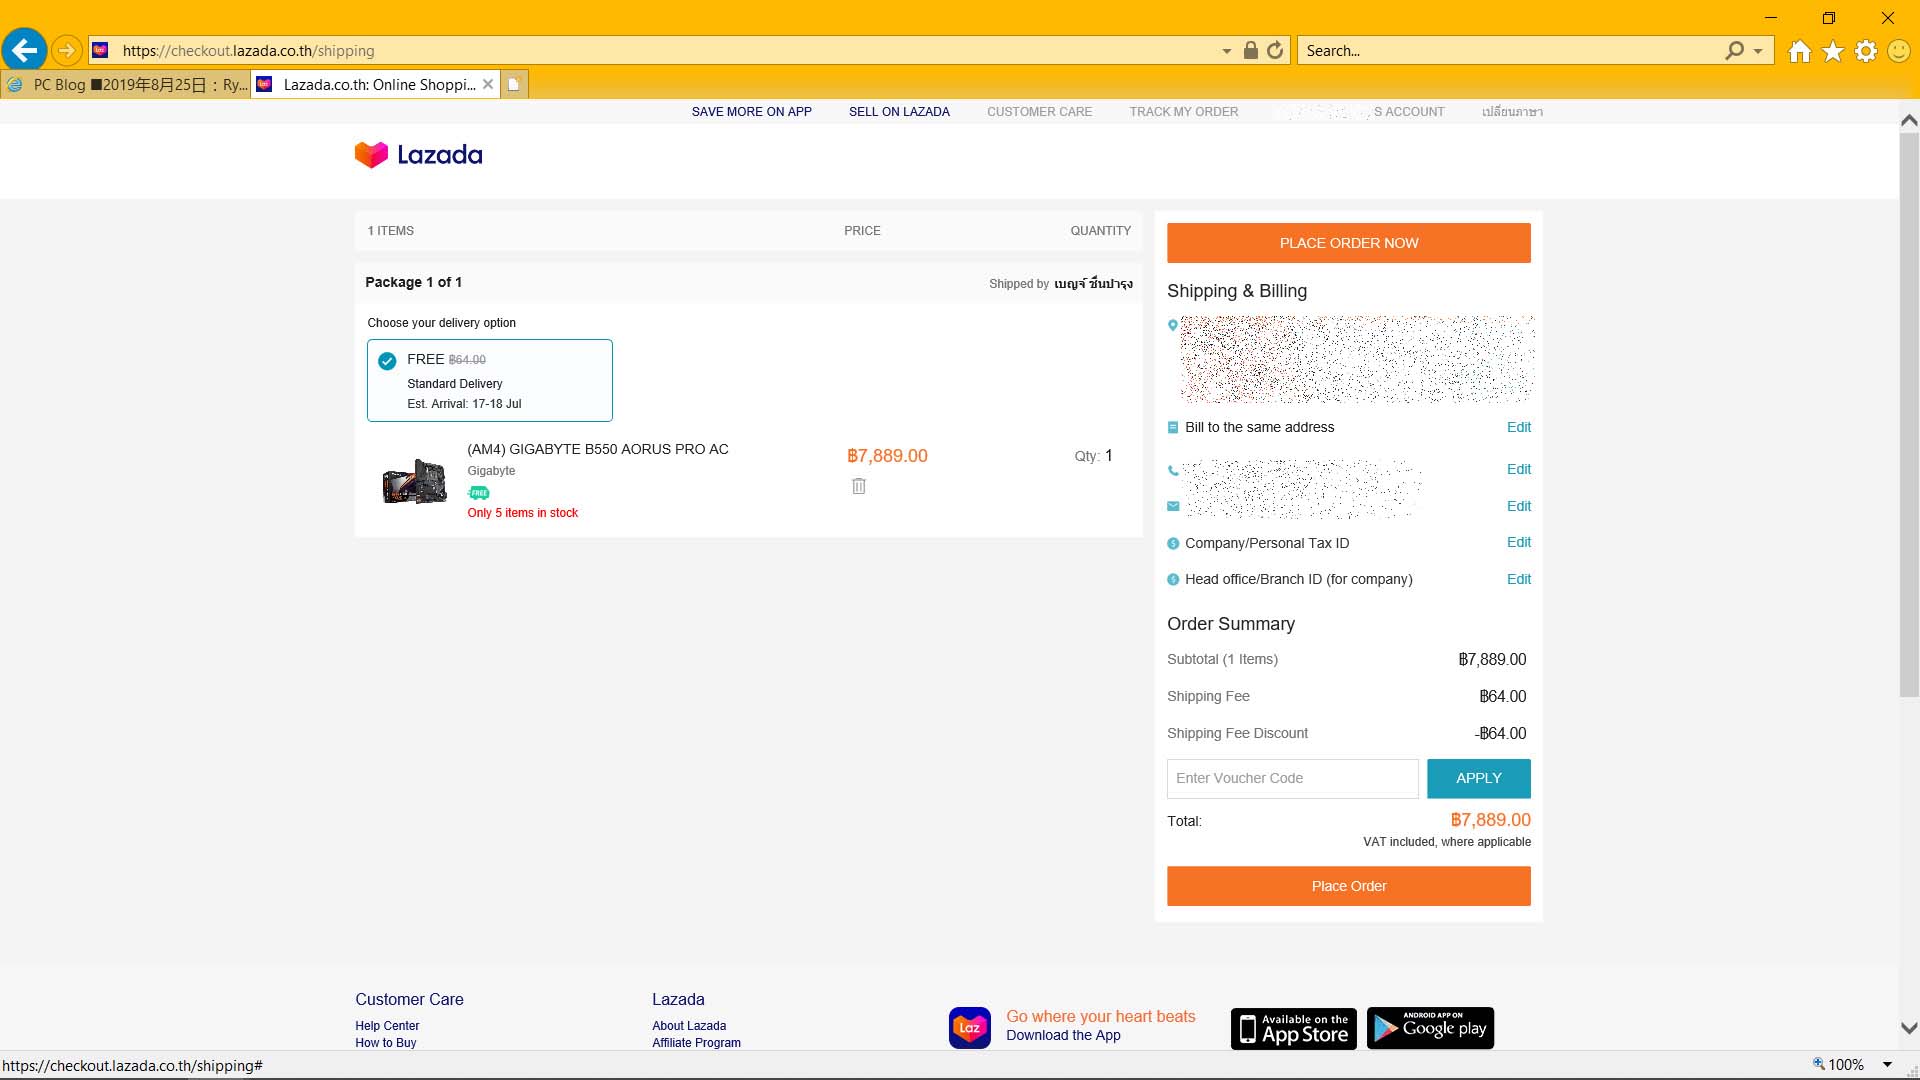The height and width of the screenshot is (1080, 1920).
Task: Click the Company/Personal Tax ID info icon
Action: 1173,543
